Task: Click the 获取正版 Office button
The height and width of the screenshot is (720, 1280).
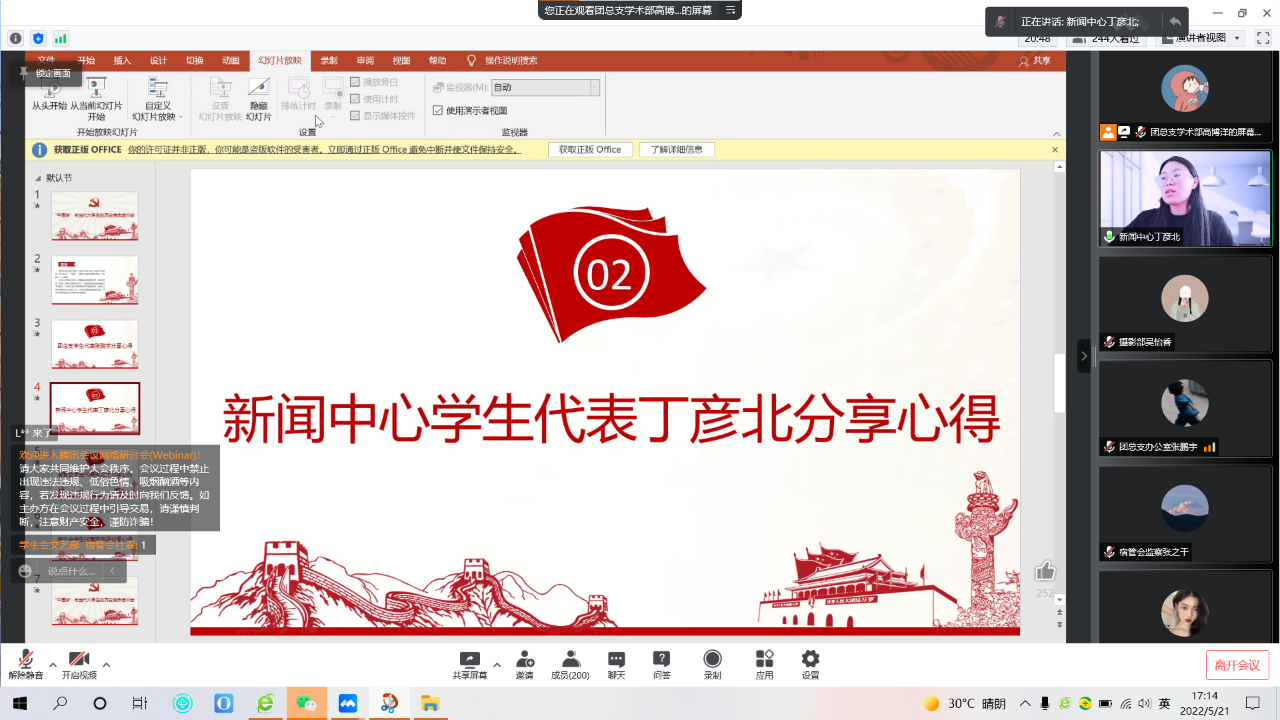Action: click(x=590, y=150)
